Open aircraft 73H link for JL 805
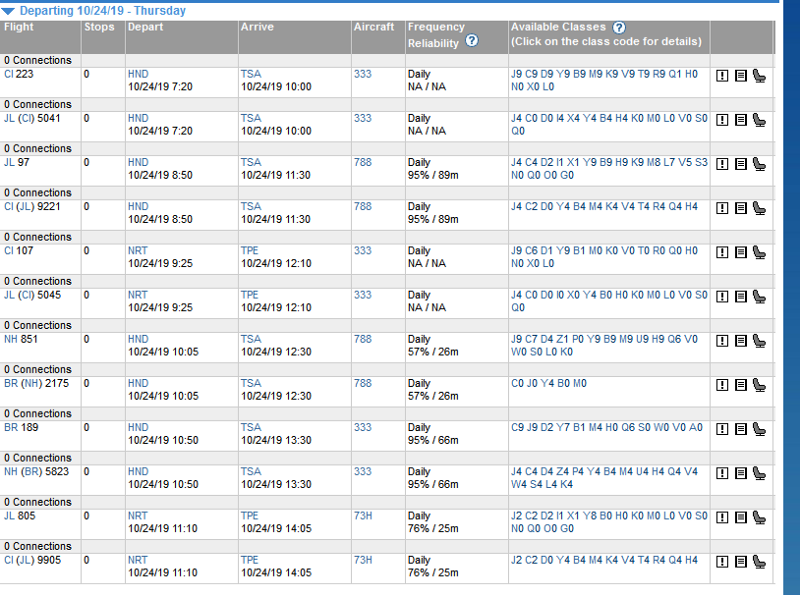800x595 pixels. (x=363, y=515)
